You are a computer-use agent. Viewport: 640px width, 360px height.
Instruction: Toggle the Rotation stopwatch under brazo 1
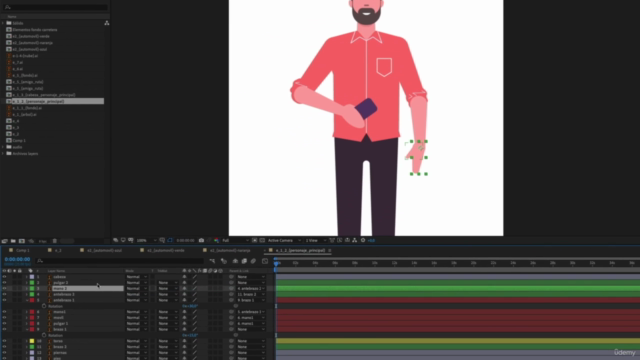pos(44,335)
